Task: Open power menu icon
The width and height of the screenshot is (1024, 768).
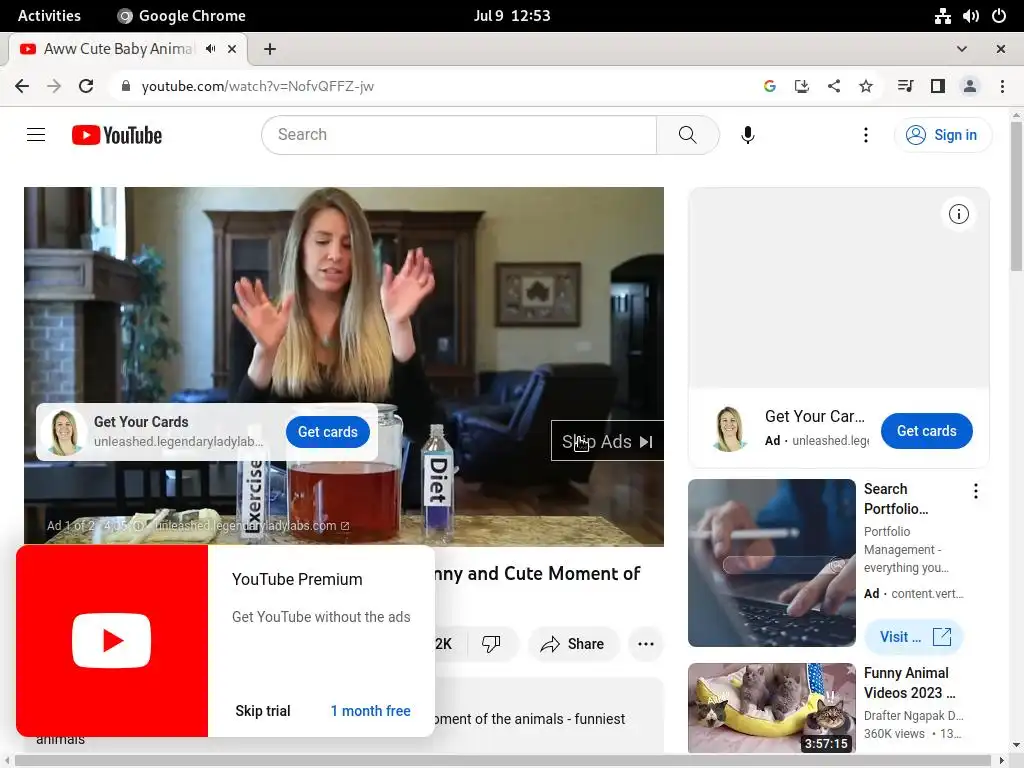Action: click(x=999, y=16)
